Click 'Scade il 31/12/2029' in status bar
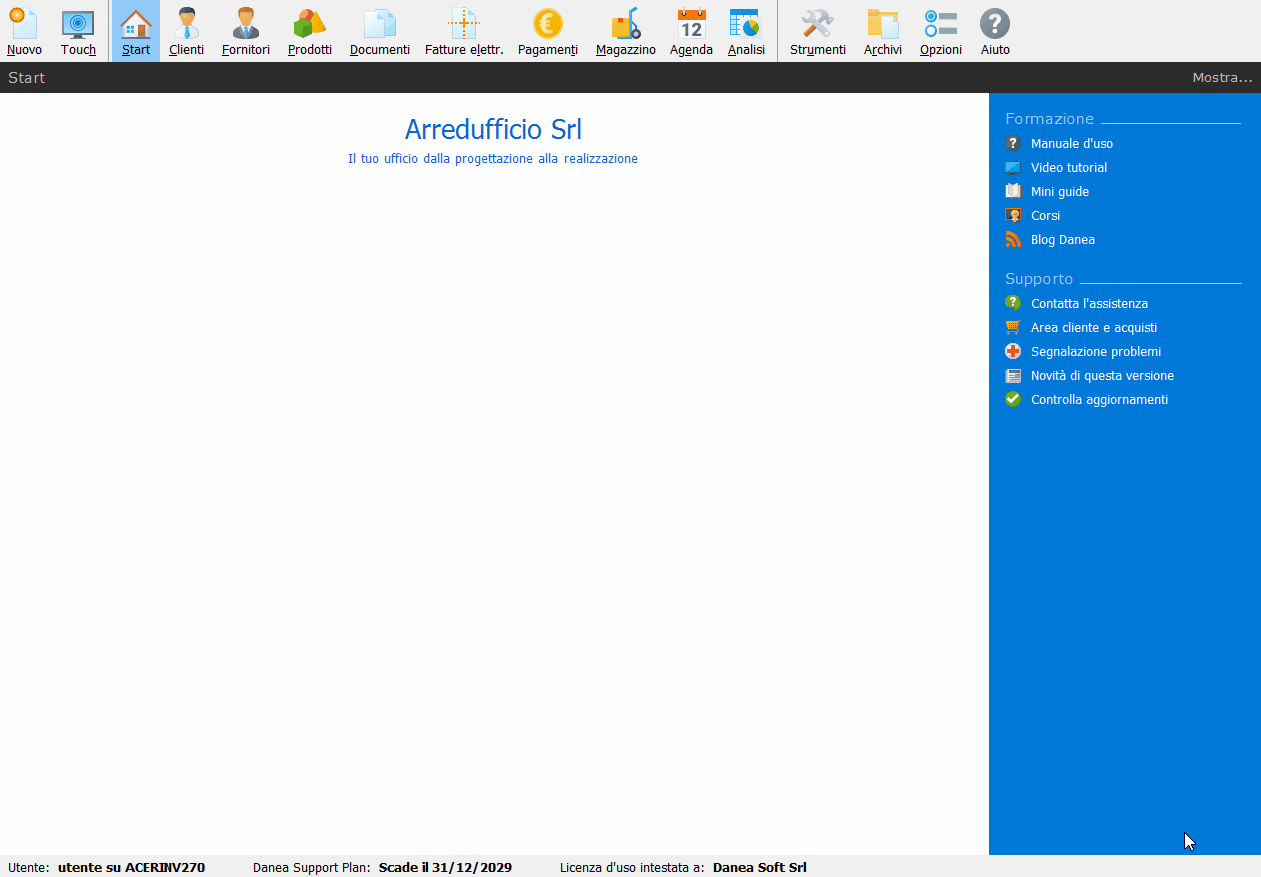 [445, 867]
